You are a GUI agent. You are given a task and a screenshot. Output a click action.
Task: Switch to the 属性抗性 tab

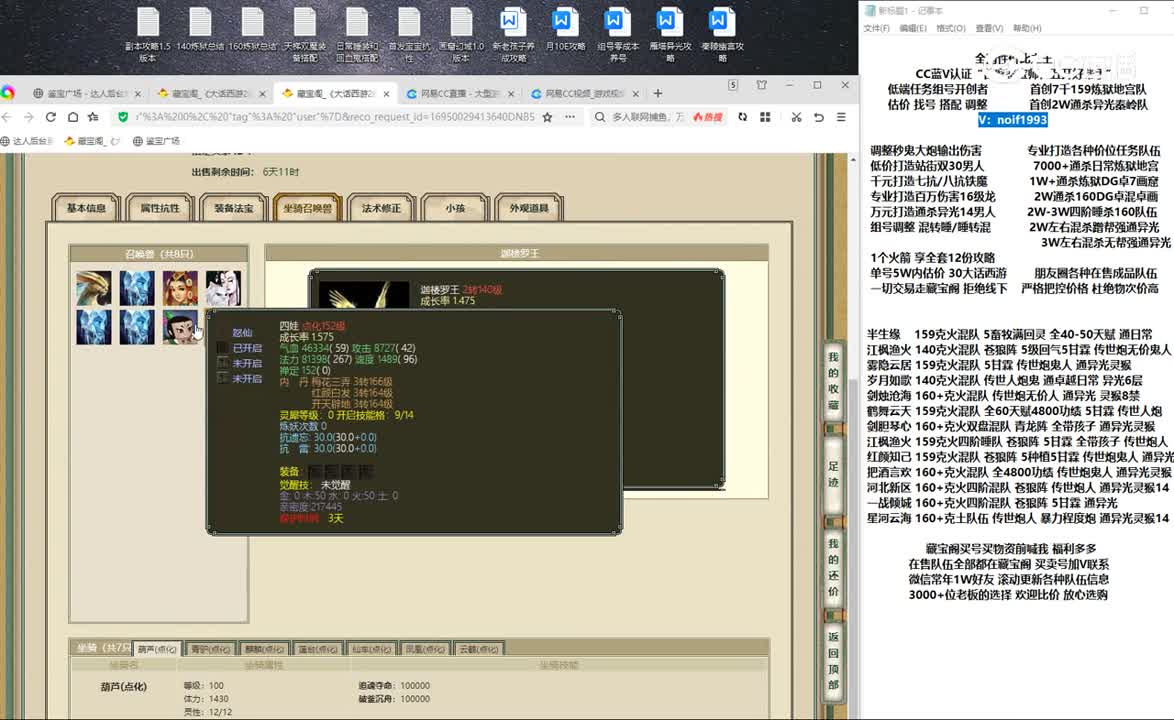[160, 208]
